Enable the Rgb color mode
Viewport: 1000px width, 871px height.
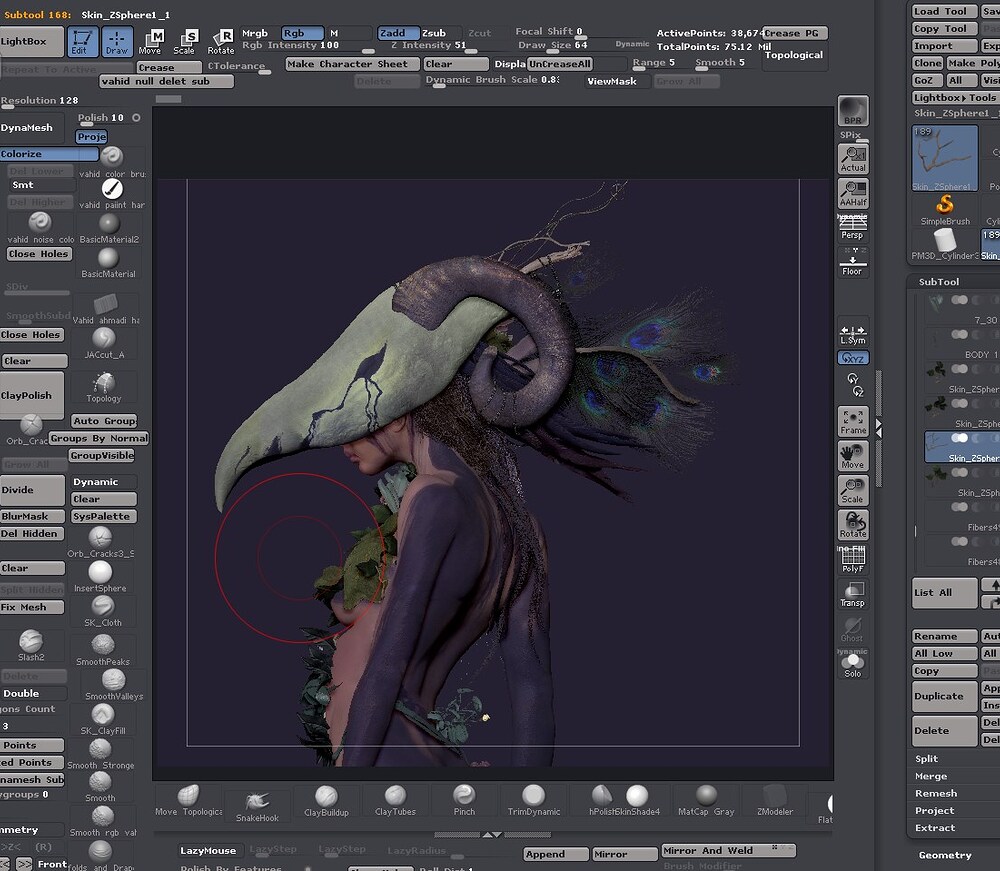pos(302,33)
